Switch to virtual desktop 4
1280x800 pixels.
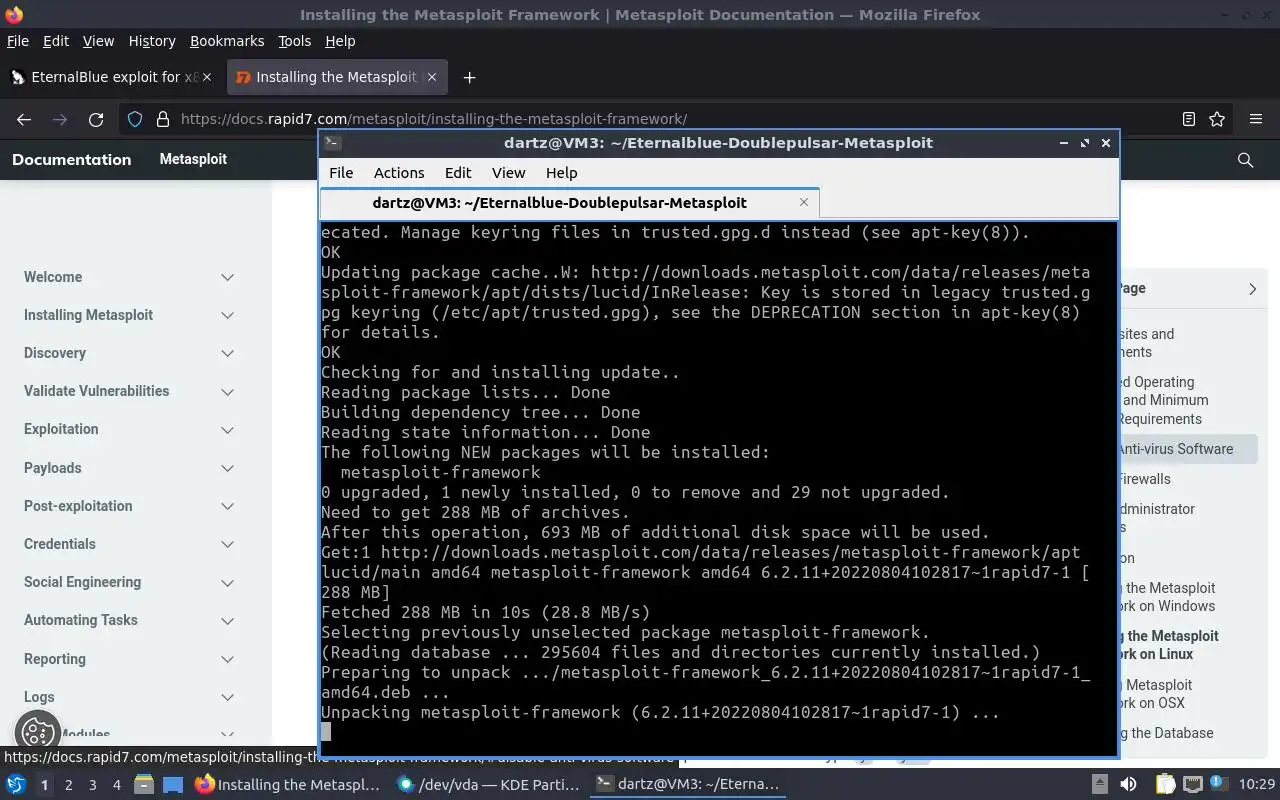116,785
